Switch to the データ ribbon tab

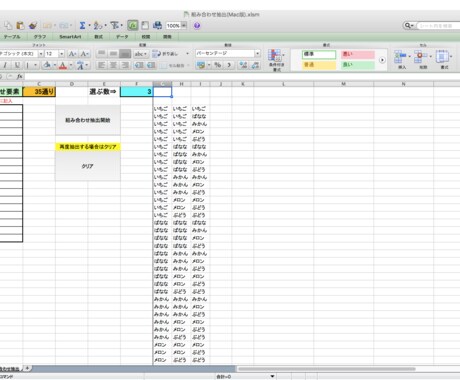tap(122, 37)
